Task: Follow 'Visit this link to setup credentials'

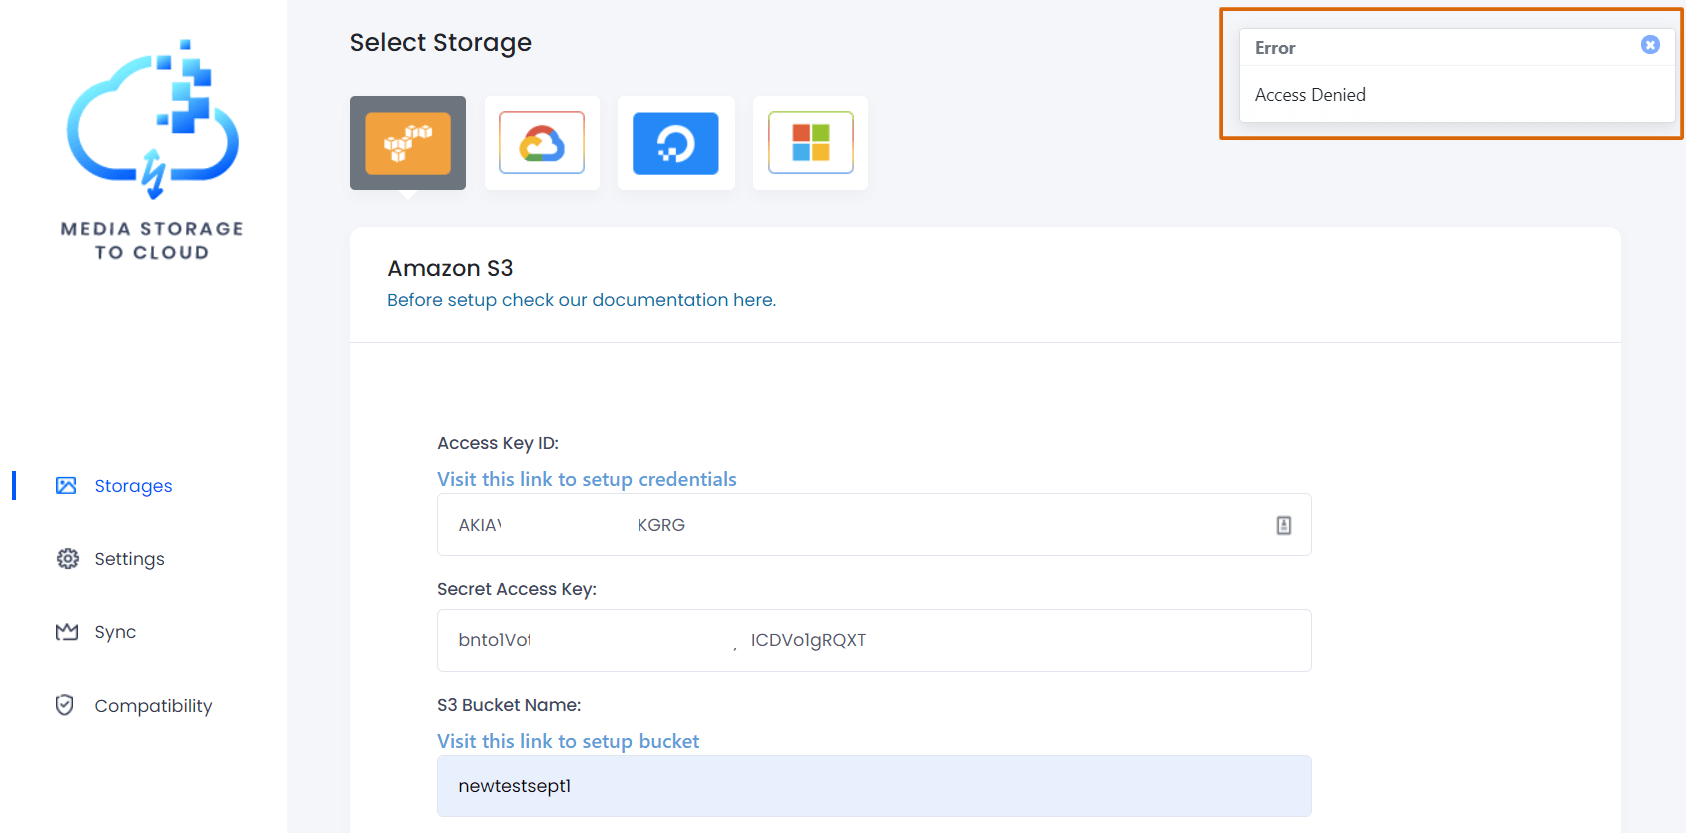Action: [x=587, y=479]
